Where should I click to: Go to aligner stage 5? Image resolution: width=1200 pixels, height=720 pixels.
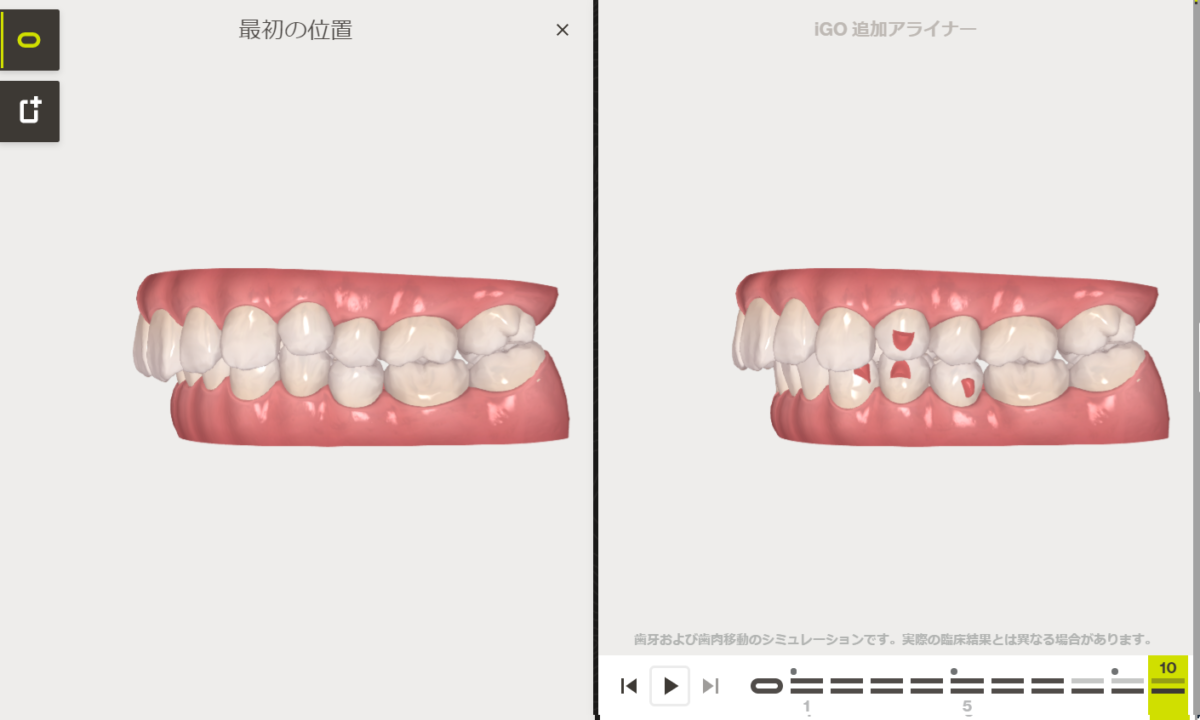[967, 686]
